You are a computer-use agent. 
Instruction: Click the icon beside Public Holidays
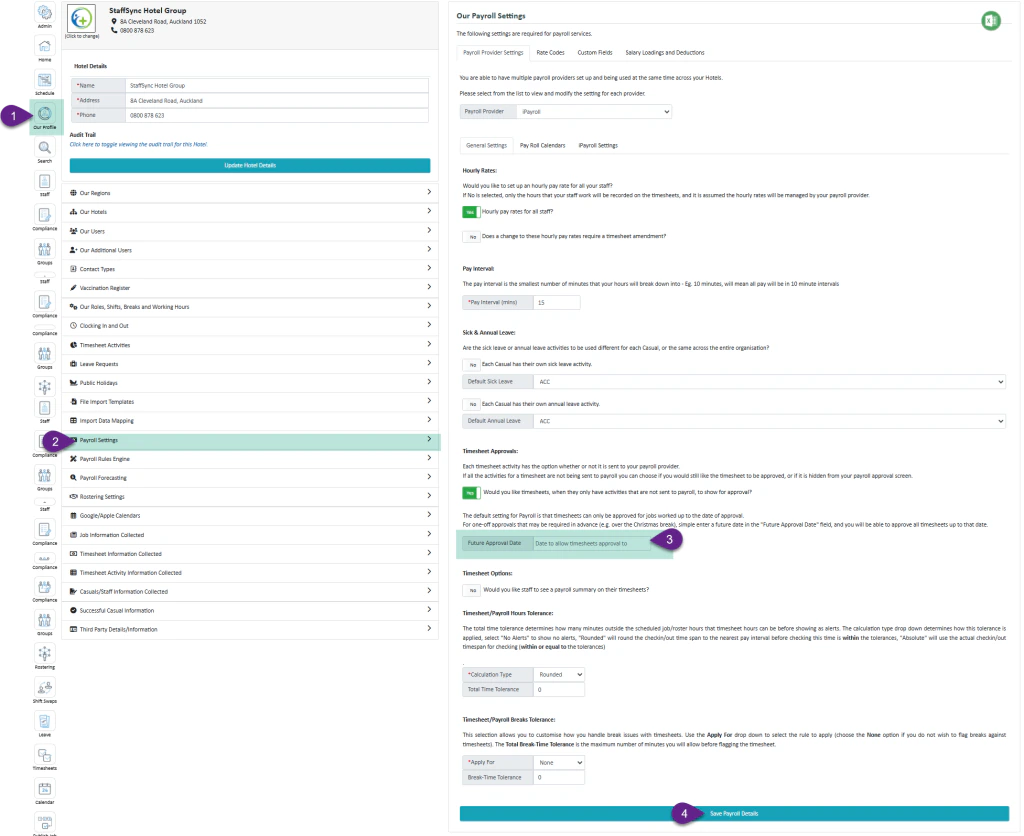(x=74, y=383)
